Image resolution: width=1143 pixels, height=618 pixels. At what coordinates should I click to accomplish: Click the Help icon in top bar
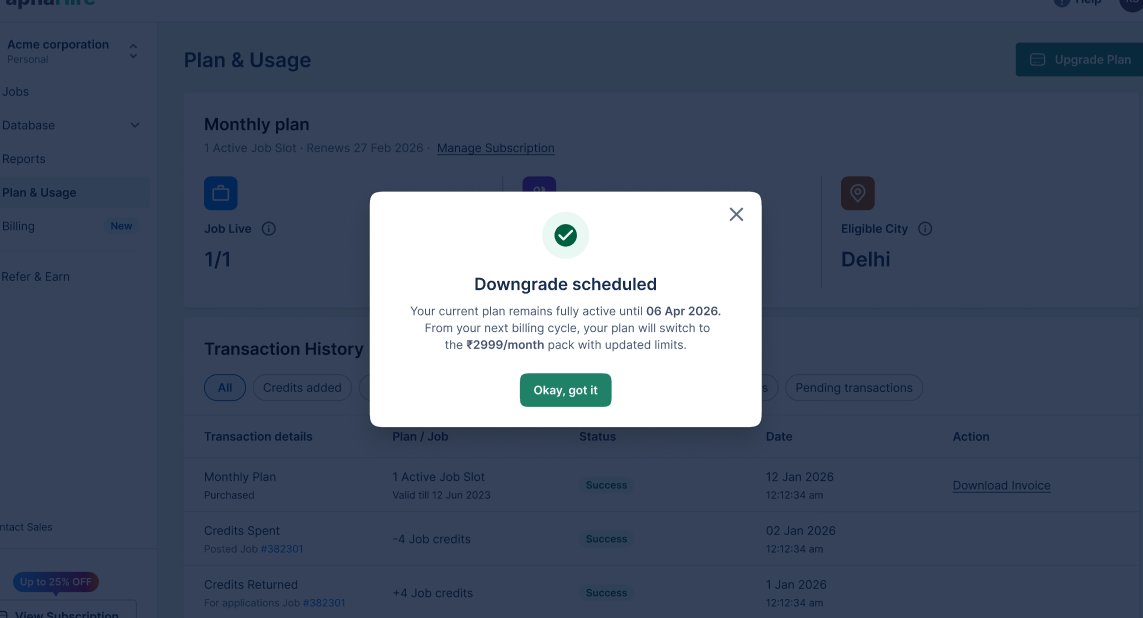tap(1062, 2)
